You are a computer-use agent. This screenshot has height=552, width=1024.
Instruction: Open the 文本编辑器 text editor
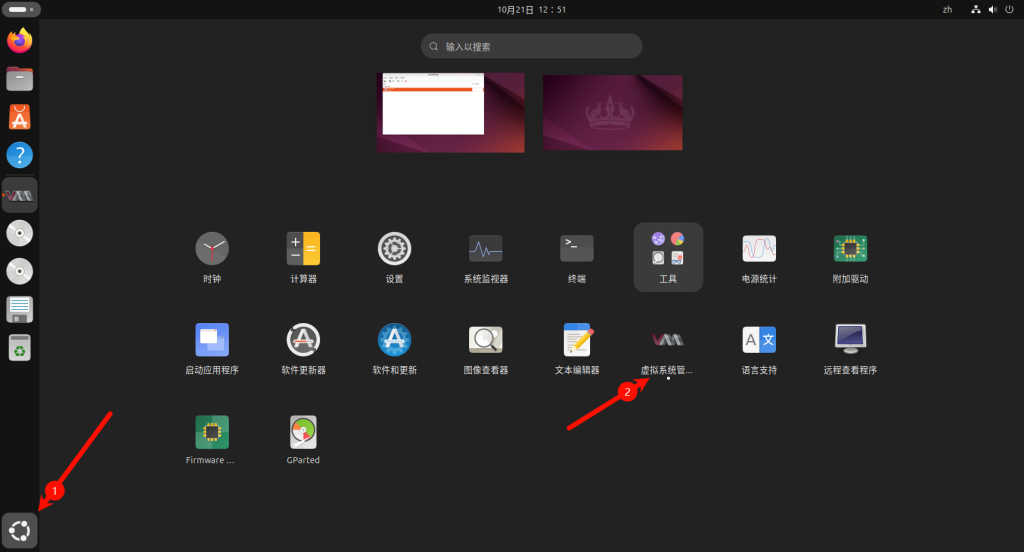(x=576, y=340)
